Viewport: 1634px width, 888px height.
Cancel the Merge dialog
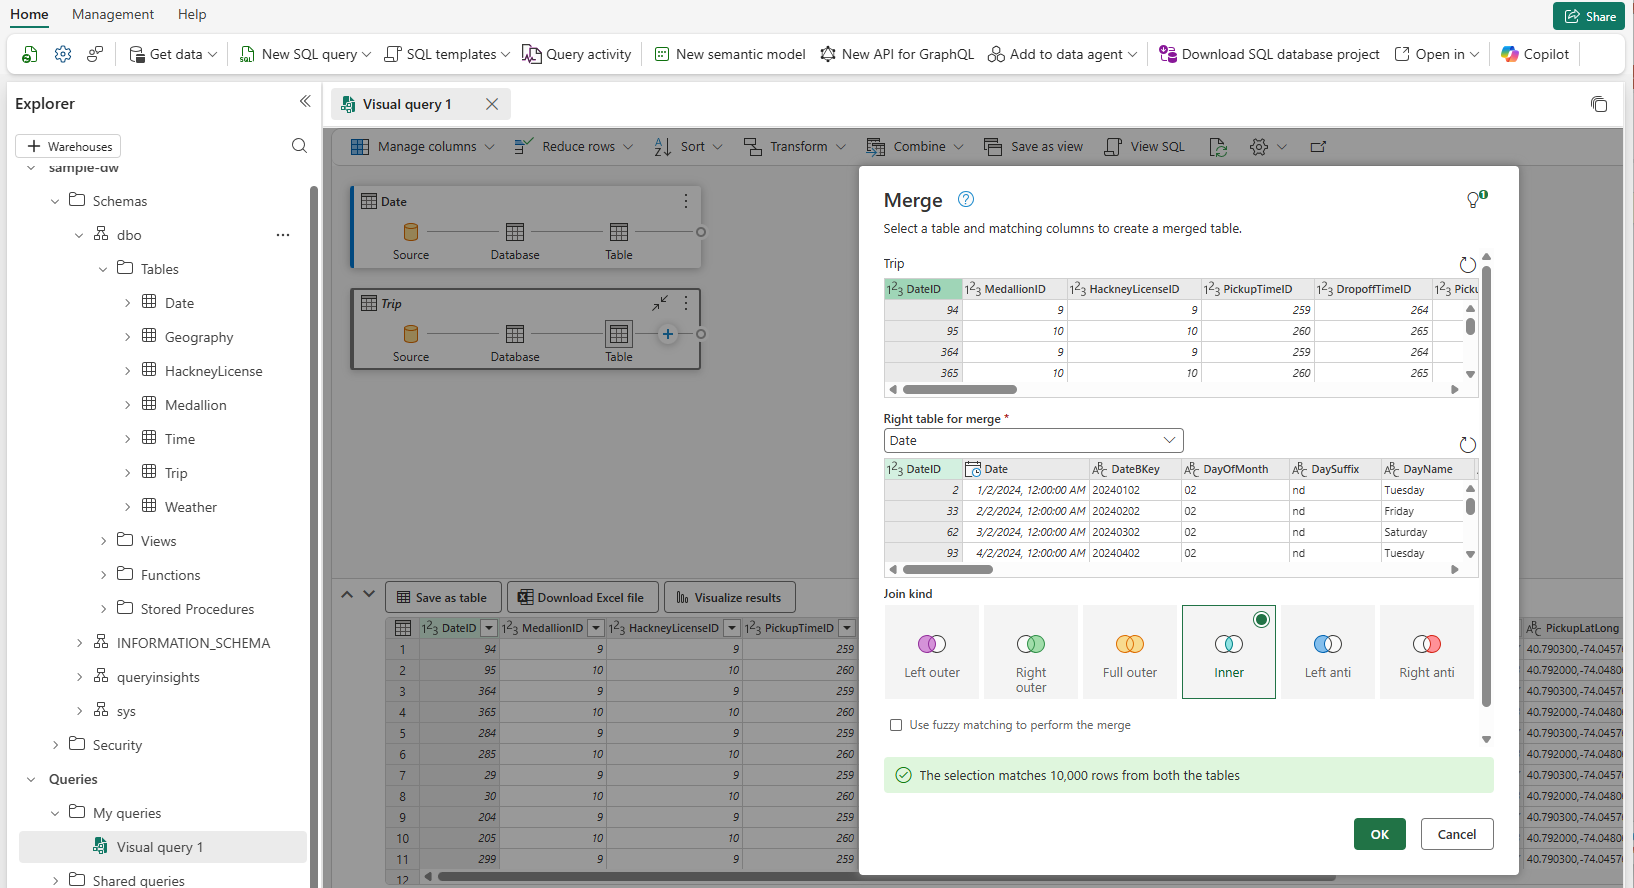pyautogui.click(x=1457, y=834)
